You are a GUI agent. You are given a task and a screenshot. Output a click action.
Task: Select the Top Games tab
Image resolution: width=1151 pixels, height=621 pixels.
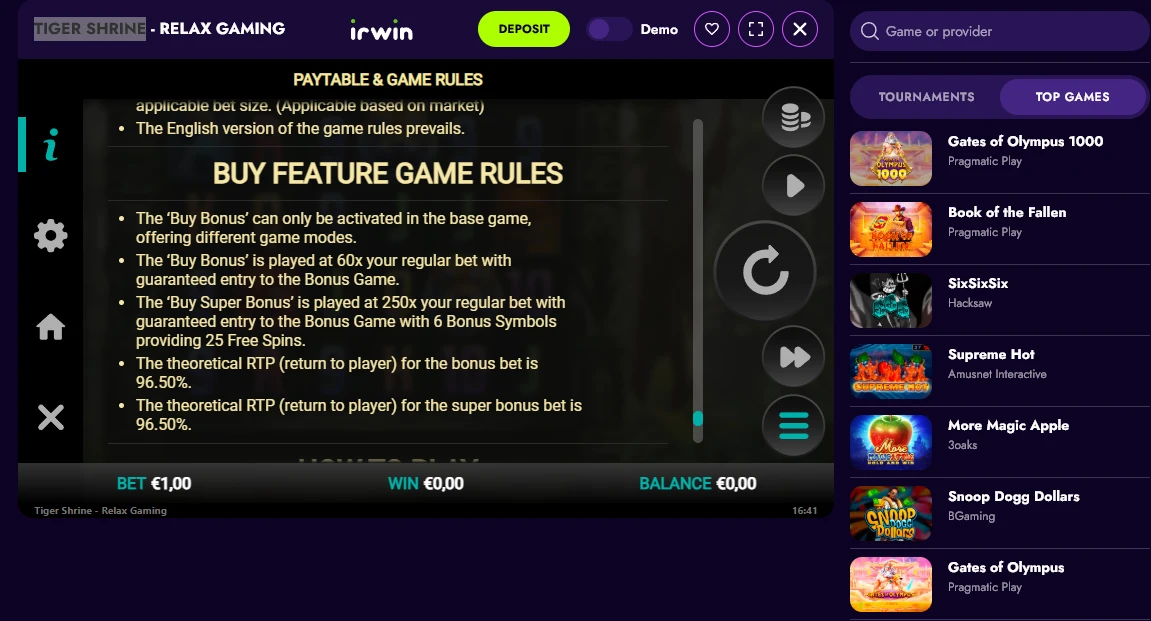point(1072,97)
